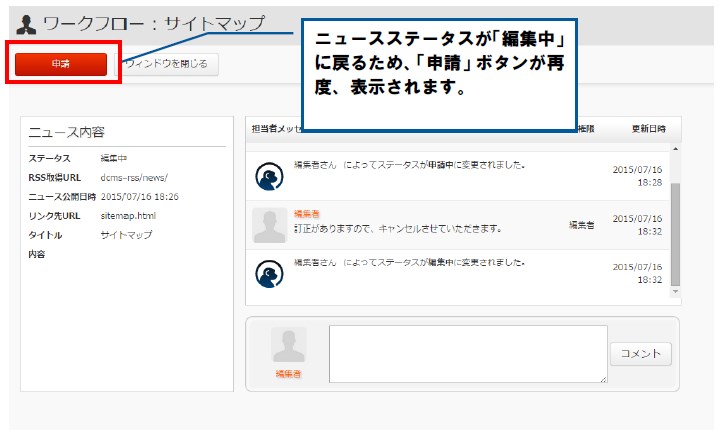Screen dimensions: 719x434
Task: Click the sitemap.html link URL value
Action: point(128,216)
